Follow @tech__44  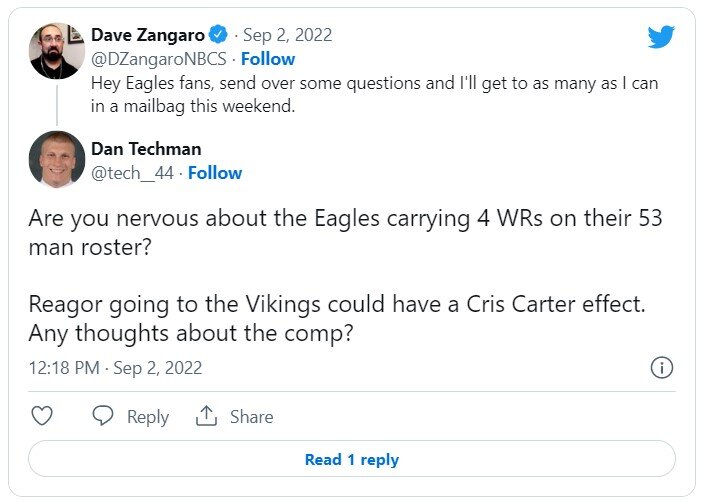[215, 173]
